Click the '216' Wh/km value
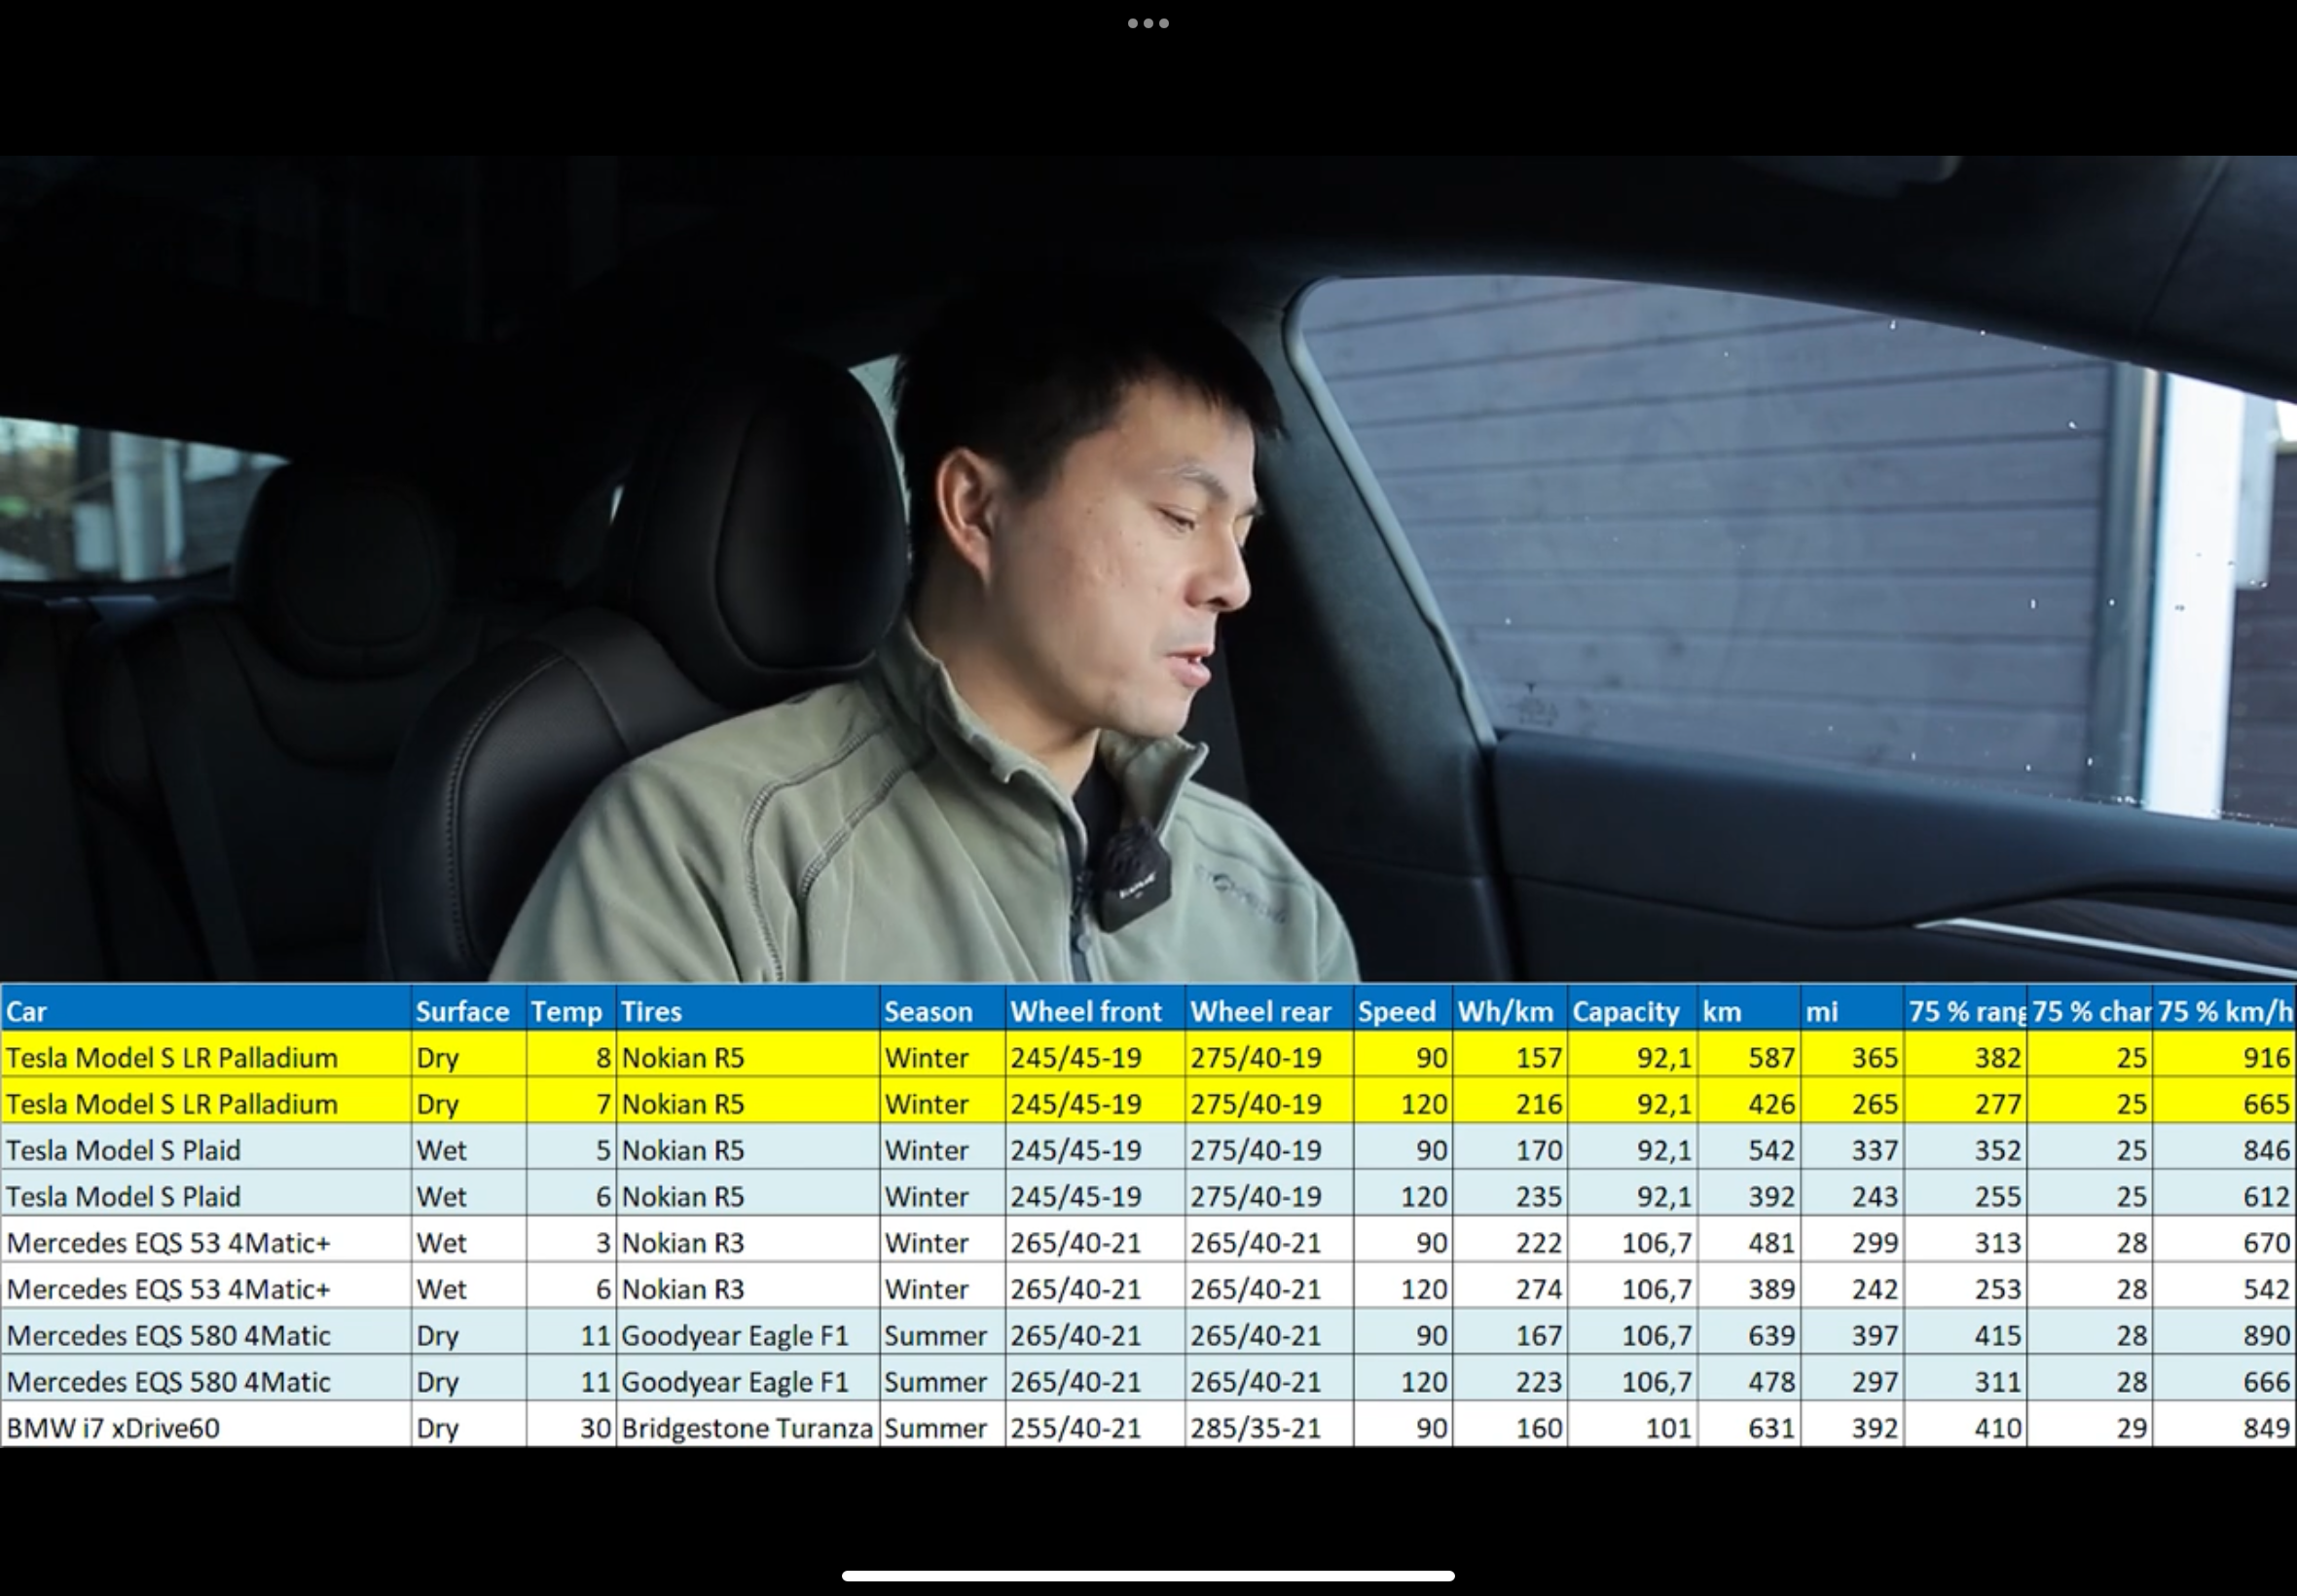Image resolution: width=2297 pixels, height=1596 pixels. tap(1510, 1102)
